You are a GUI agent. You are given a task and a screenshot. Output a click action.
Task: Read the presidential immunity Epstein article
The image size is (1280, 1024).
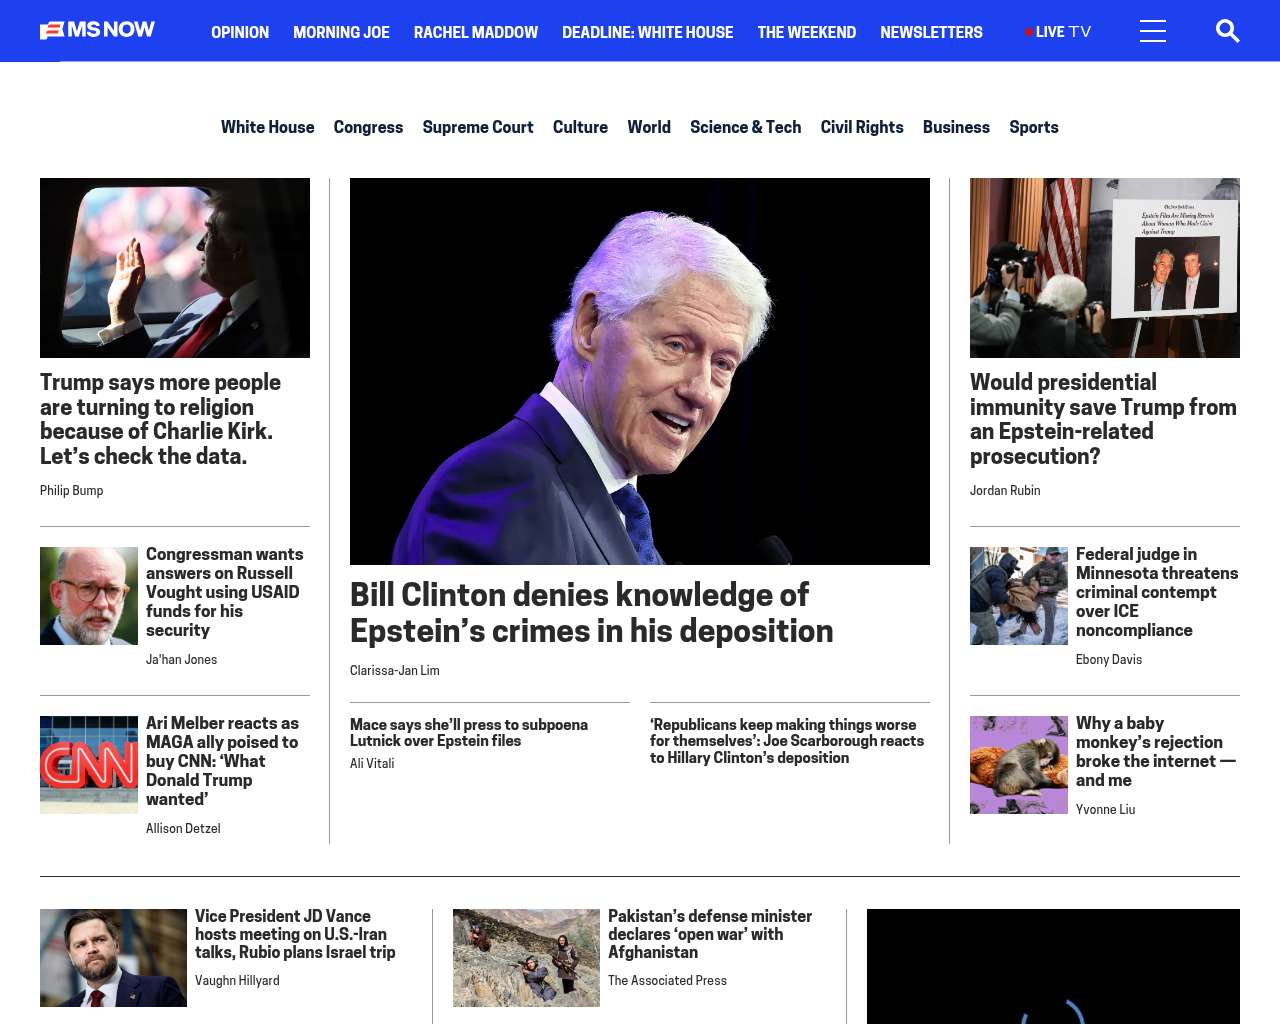coord(1103,419)
